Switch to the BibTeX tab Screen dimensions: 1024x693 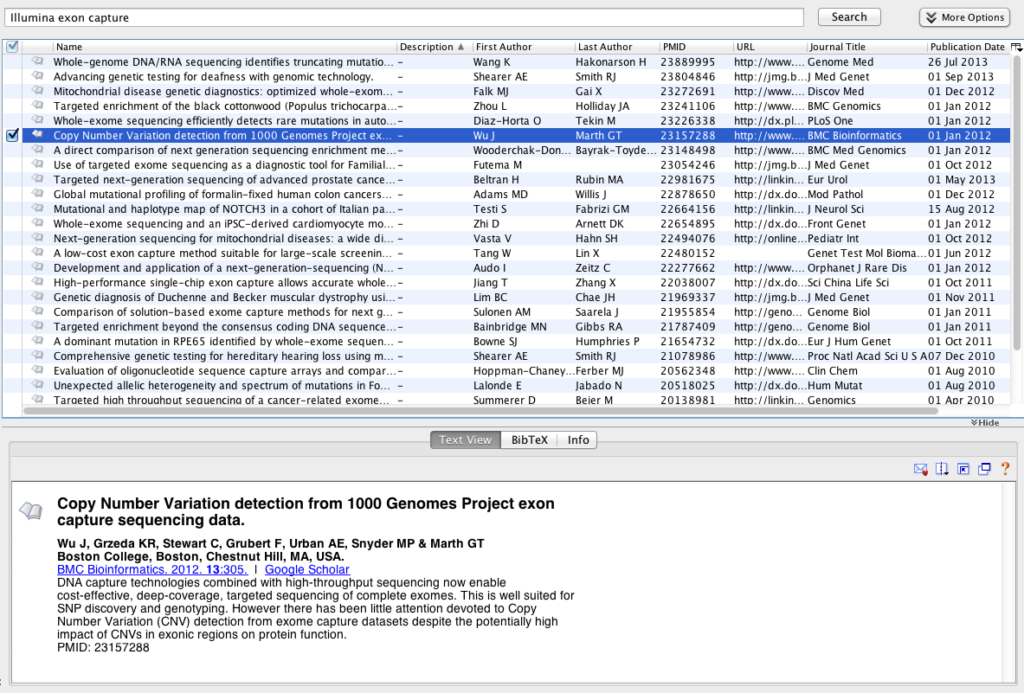[x=529, y=439]
